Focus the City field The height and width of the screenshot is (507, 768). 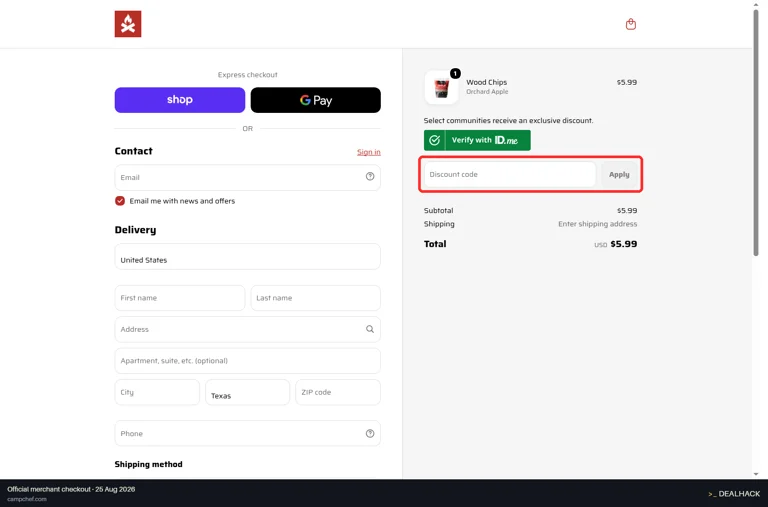pyautogui.click(x=157, y=392)
